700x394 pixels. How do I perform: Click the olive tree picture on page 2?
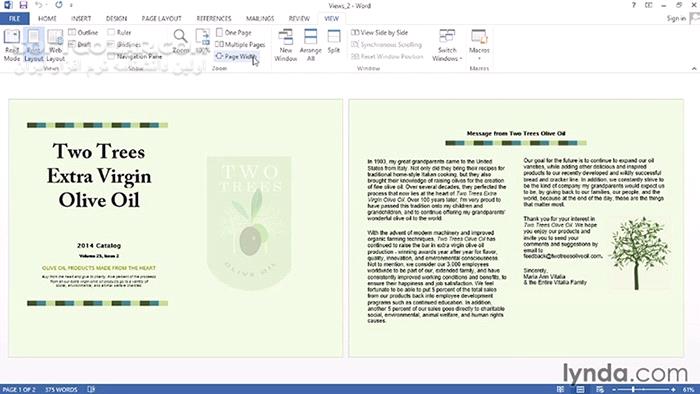click(x=640, y=253)
